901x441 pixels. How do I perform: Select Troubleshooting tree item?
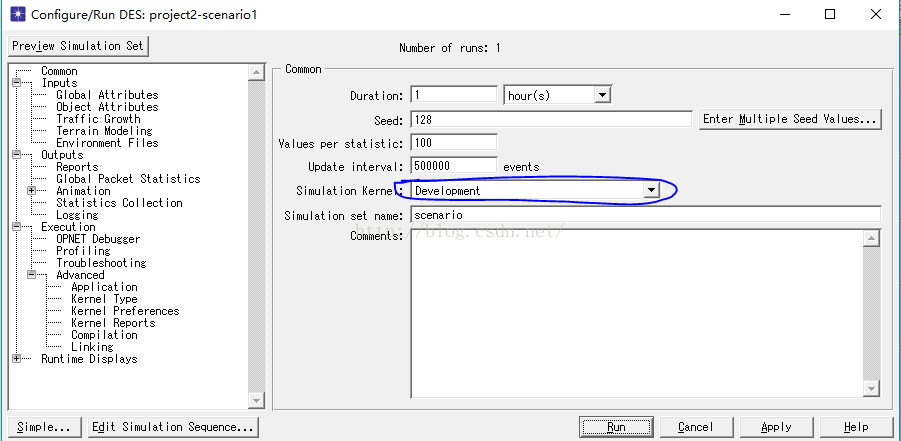tap(101, 263)
